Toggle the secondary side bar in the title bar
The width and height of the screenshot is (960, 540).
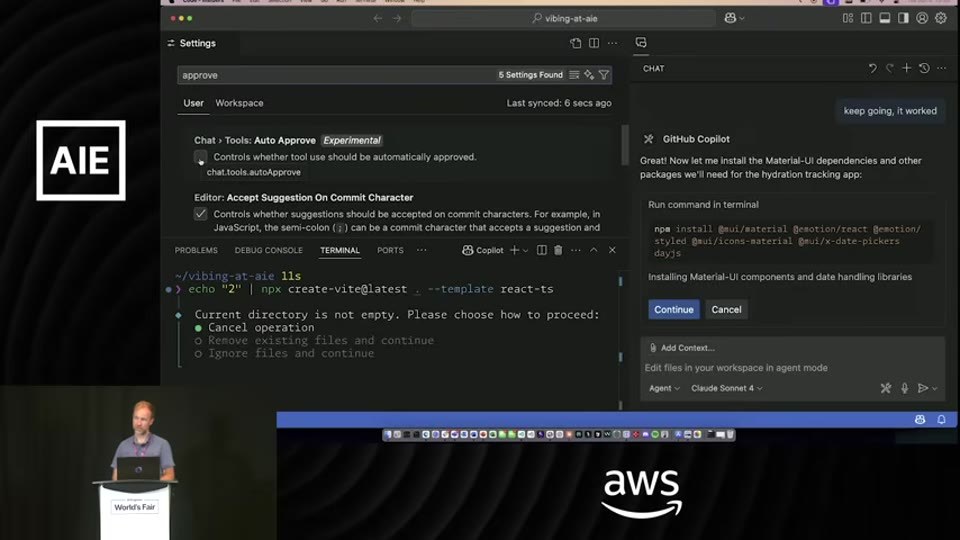[x=903, y=18]
